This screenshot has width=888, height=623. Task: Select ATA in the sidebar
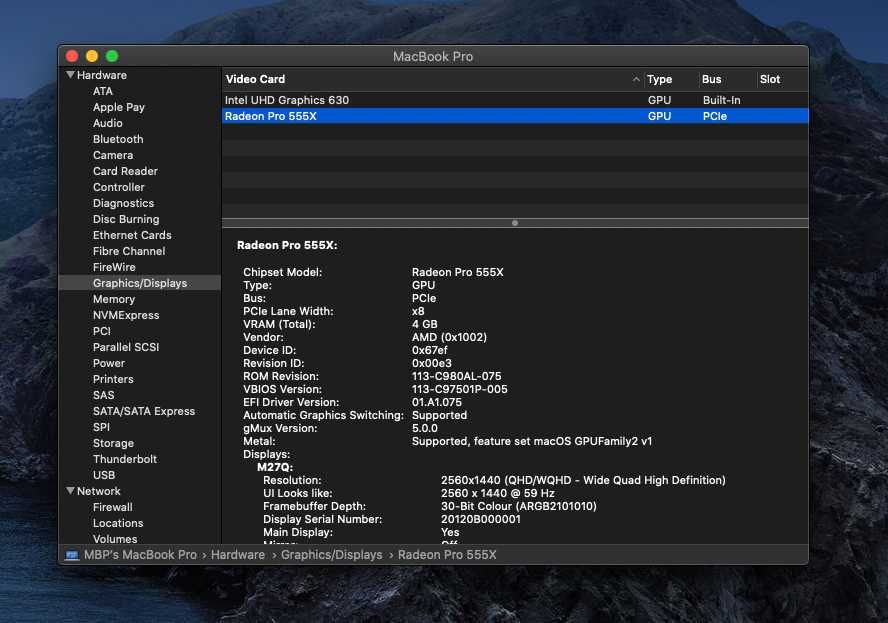click(x=103, y=91)
